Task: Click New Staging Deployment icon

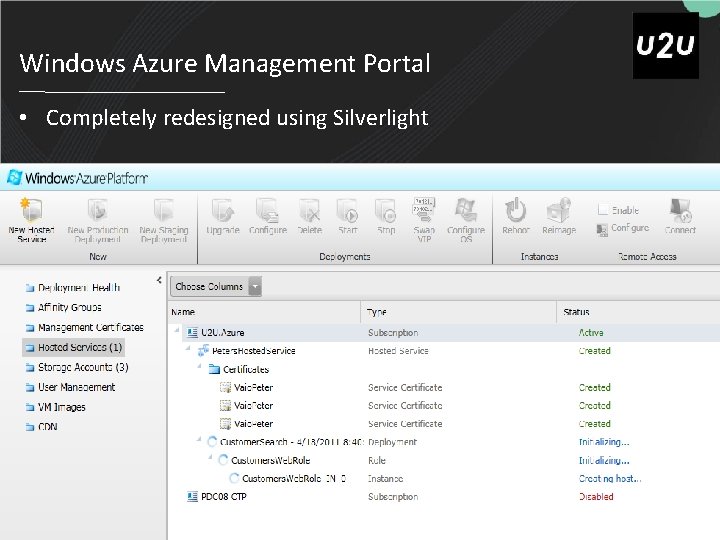Action: (x=164, y=209)
